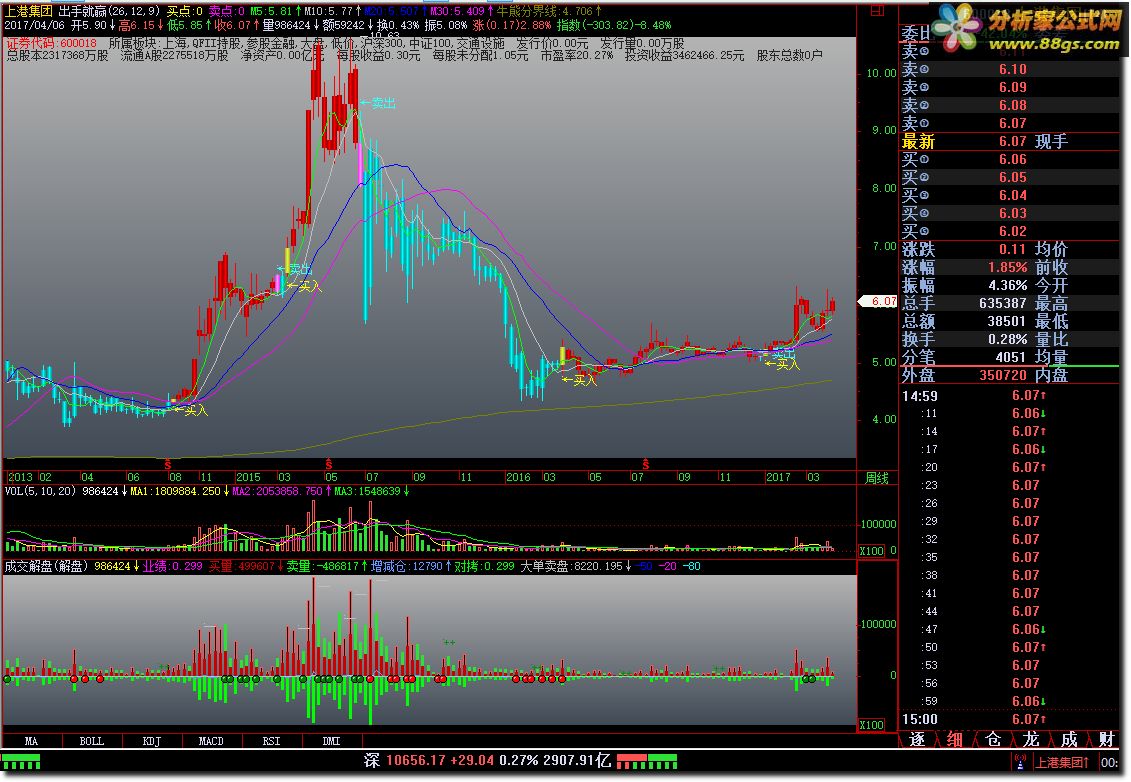Click the 总手 635387 row
This screenshot has width=1131, height=782.
(1009, 303)
